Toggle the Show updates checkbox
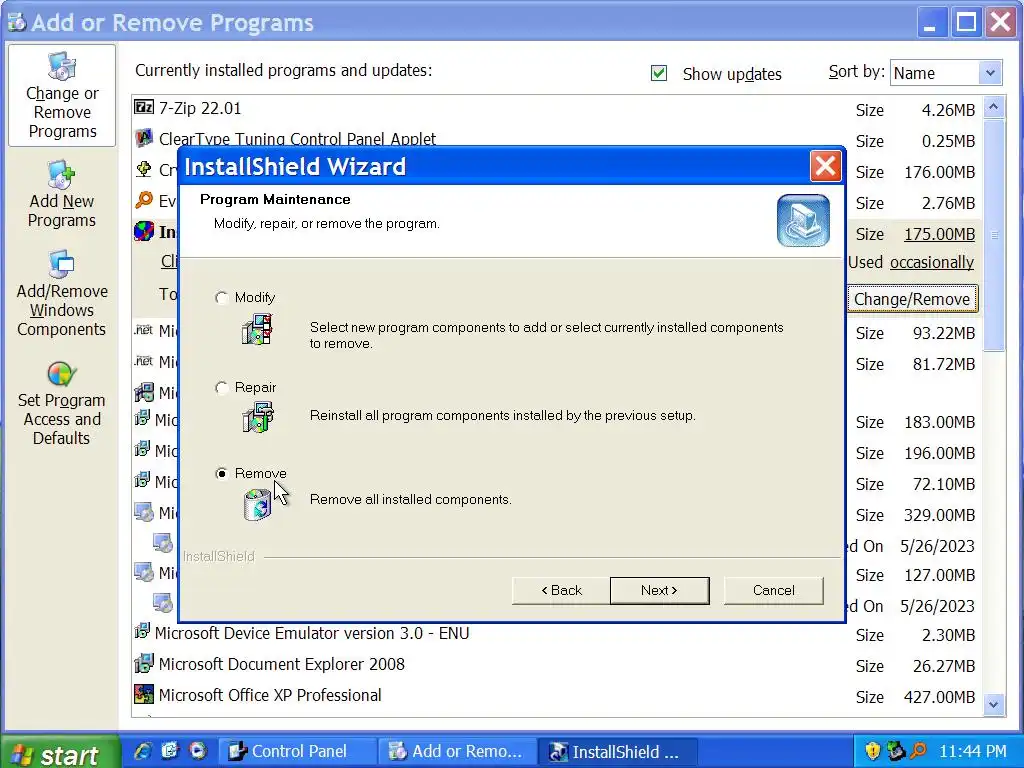Image resolution: width=1024 pixels, height=768 pixels. (659, 73)
